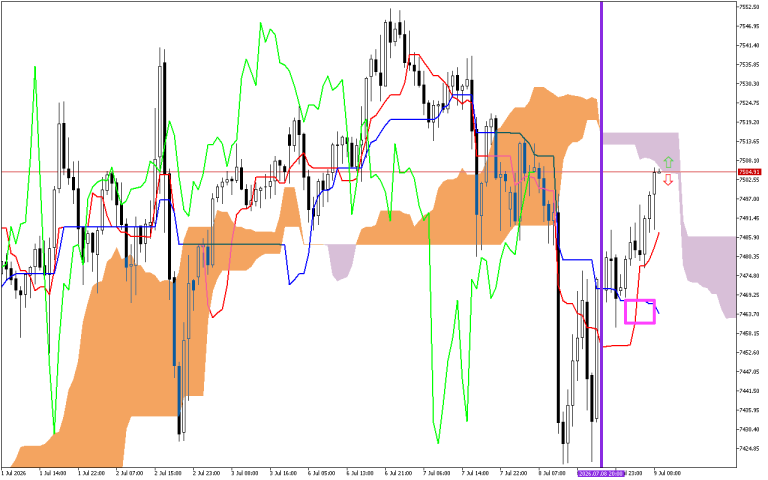Click the '6 Jul 13:00' time axis label
This screenshot has width=768, height=480.
pyautogui.click(x=362, y=474)
